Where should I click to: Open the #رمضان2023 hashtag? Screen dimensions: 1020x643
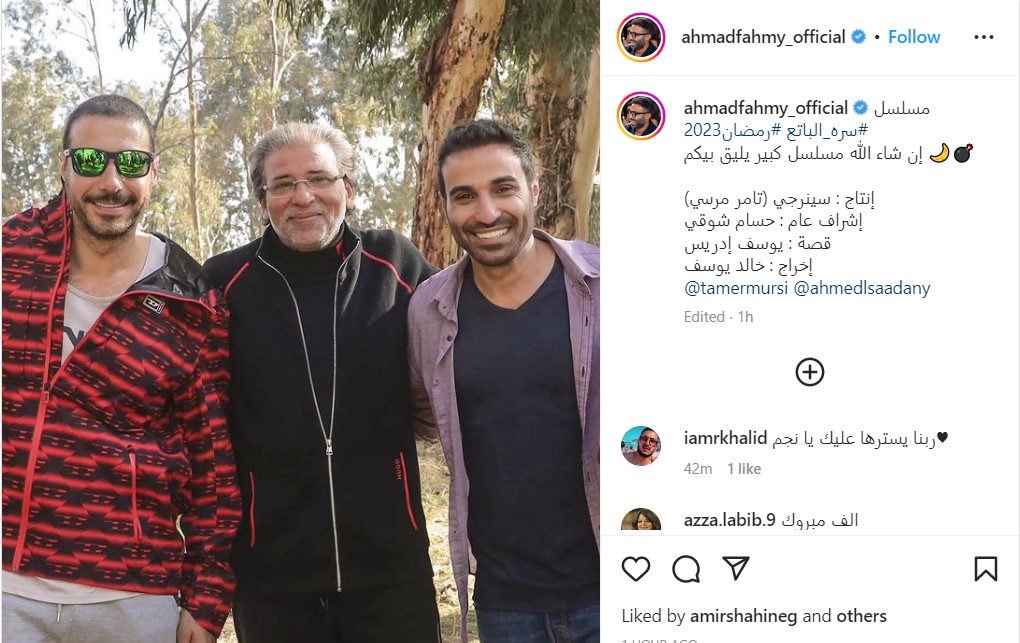pos(732,130)
